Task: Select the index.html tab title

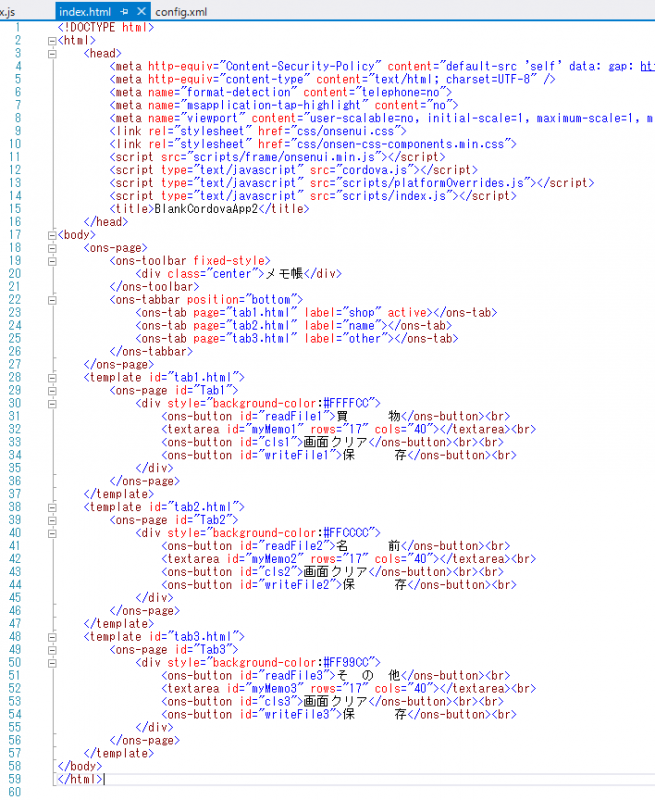Action: [x=84, y=11]
